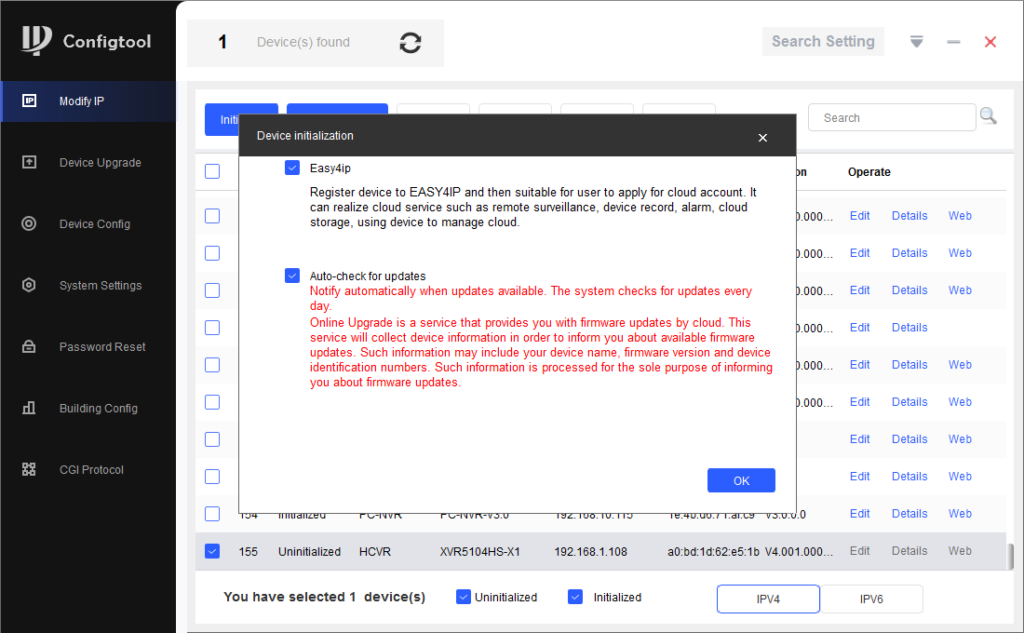The width and height of the screenshot is (1024, 633).
Task: Close the Device initialization dialog
Action: [x=763, y=137]
